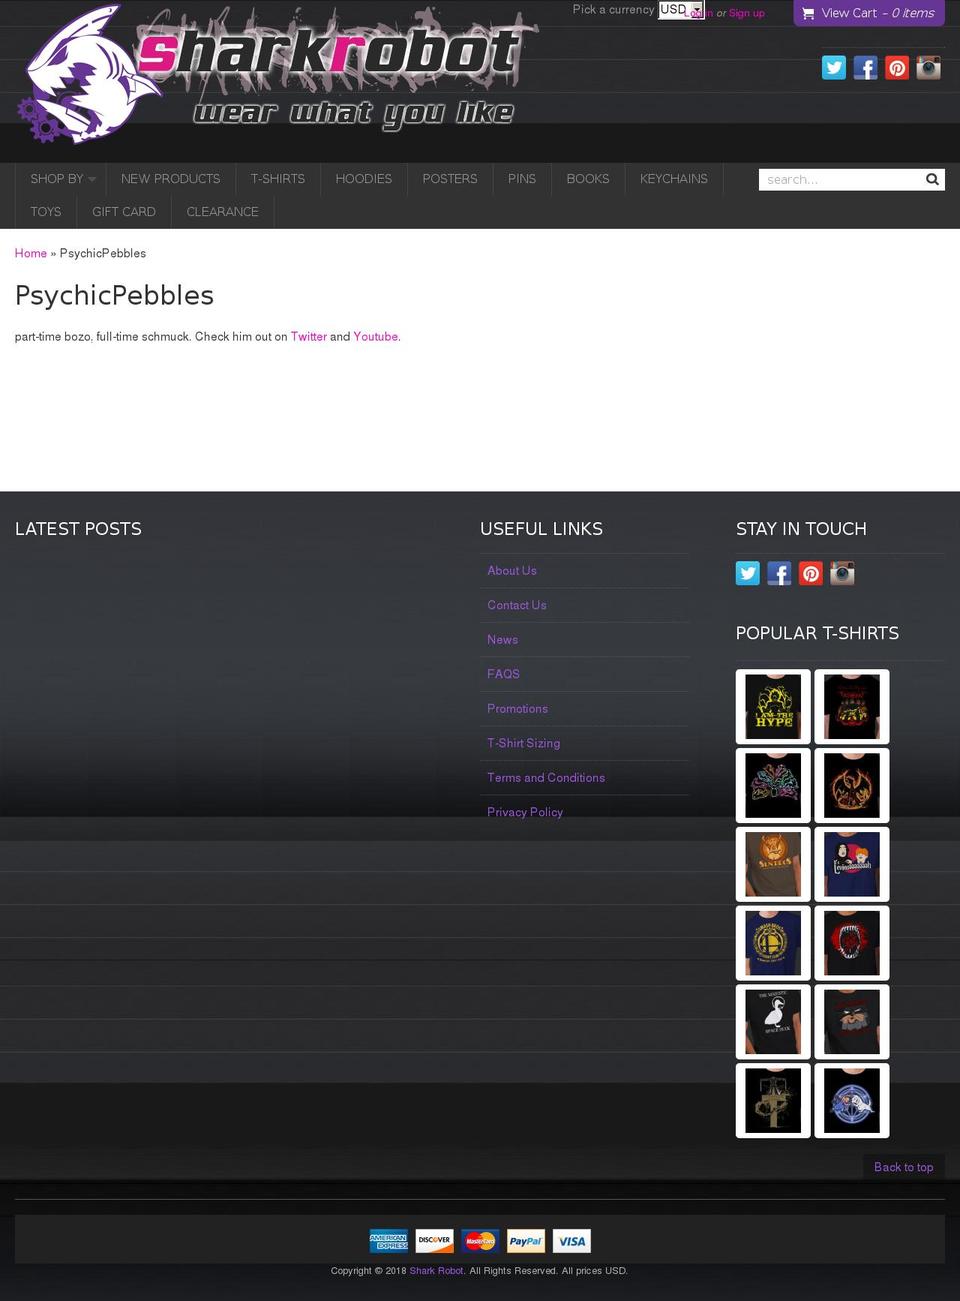Screen dimensions: 960x1301
Task: Open the yellow HYPE t-shirt thumbnail
Action: (x=773, y=707)
